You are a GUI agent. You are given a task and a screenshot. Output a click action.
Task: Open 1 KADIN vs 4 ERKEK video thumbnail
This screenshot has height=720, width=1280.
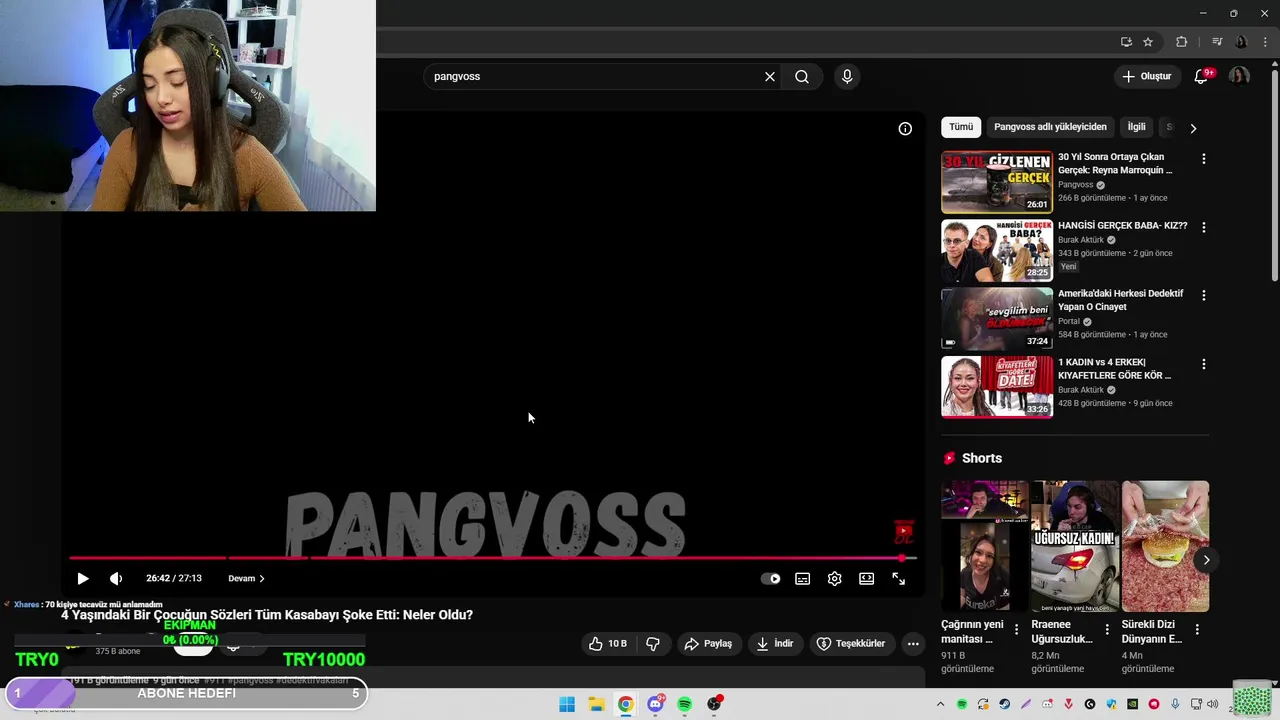pyautogui.click(x=997, y=387)
